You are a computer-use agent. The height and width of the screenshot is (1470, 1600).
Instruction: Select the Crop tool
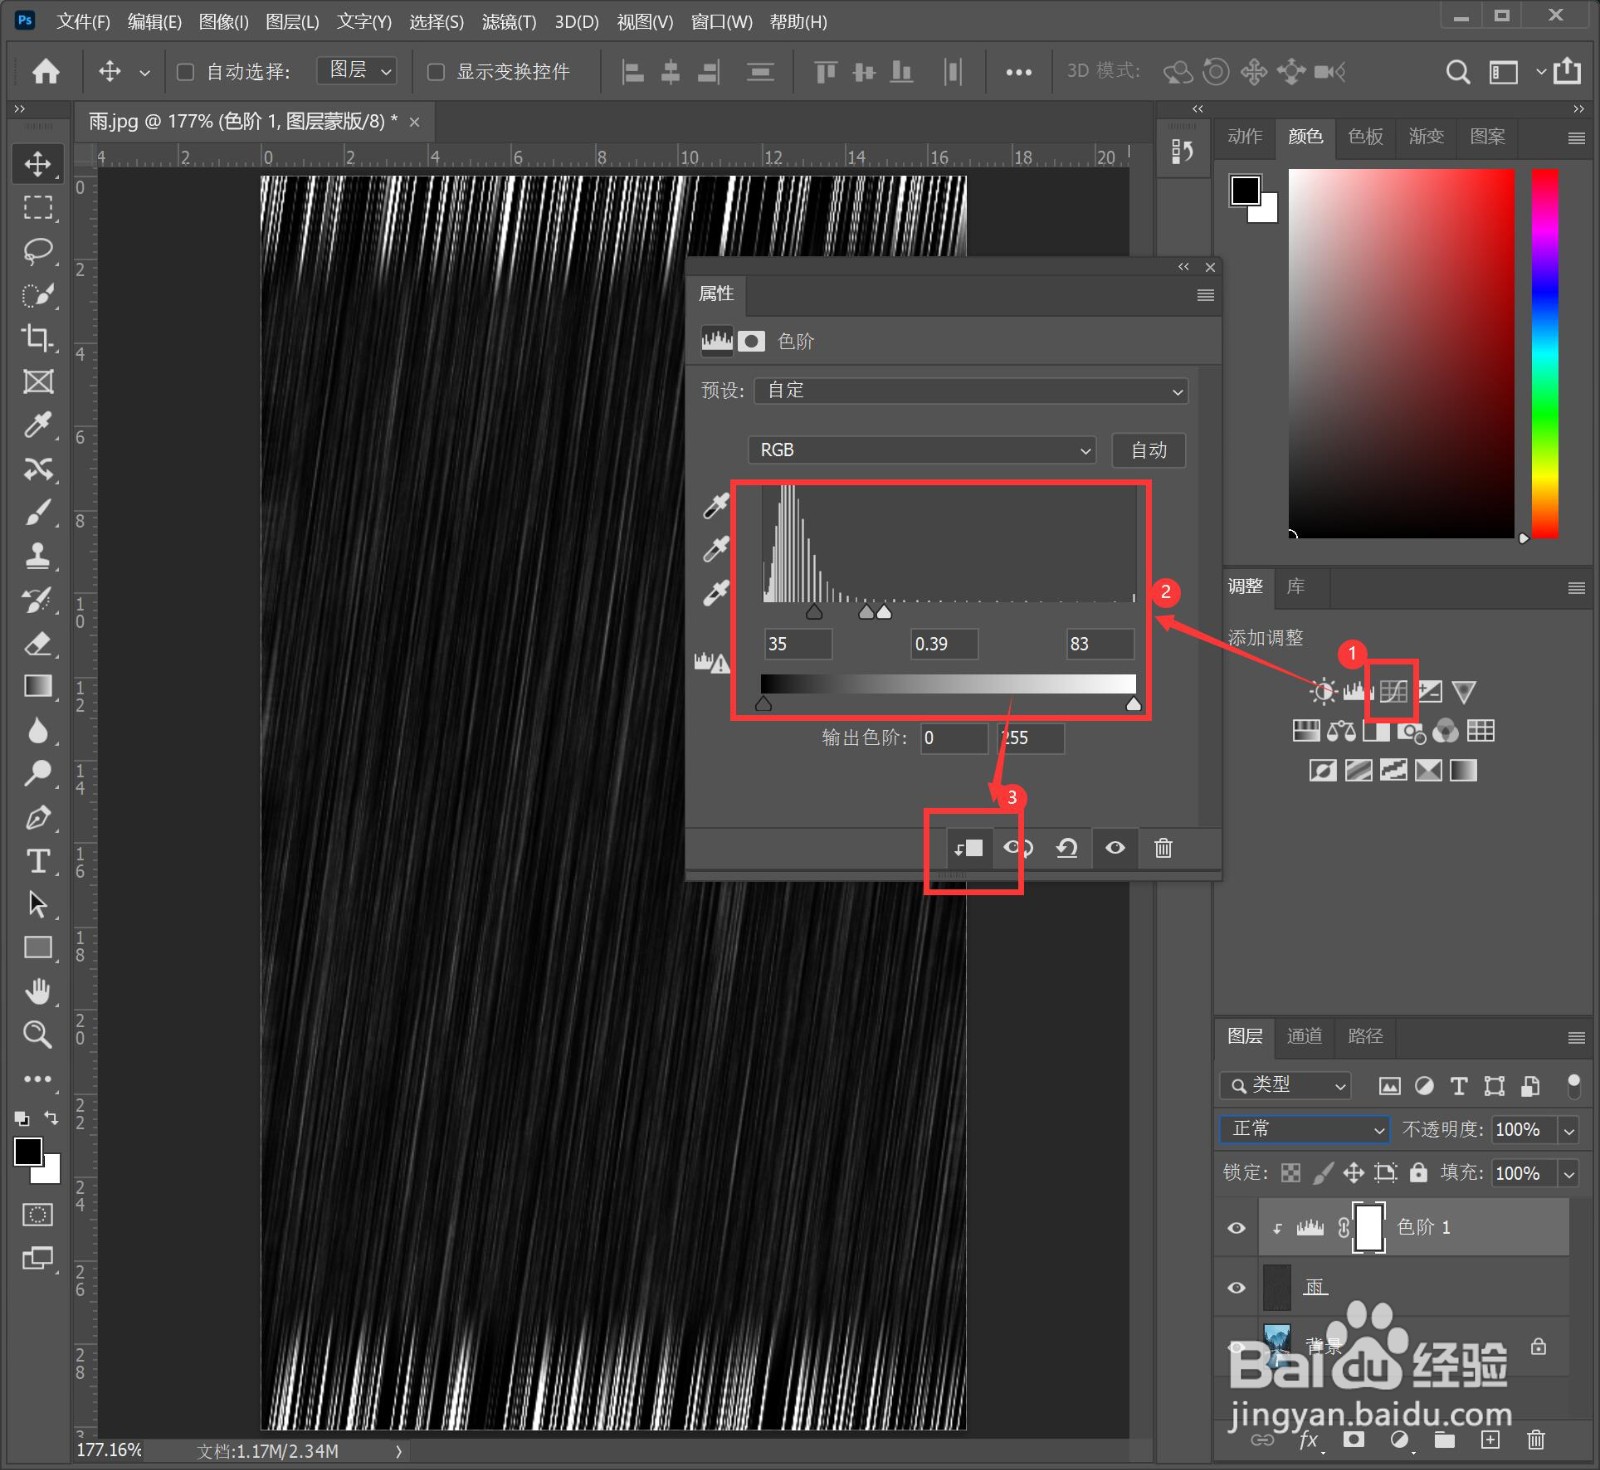[x=38, y=337]
